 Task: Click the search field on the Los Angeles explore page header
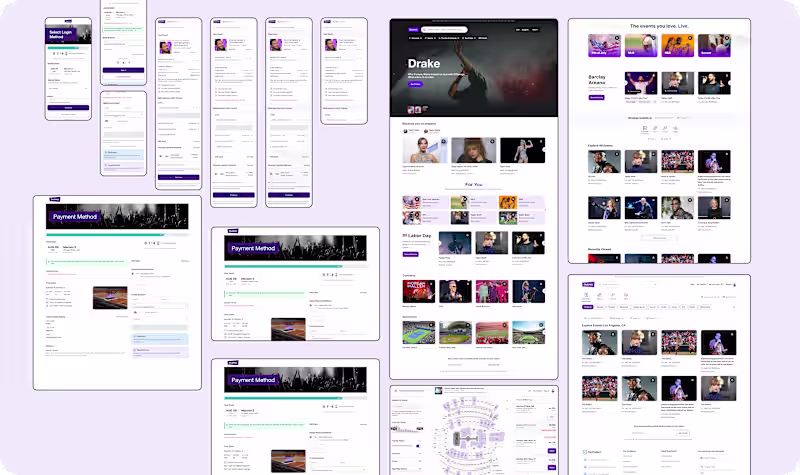(627, 284)
